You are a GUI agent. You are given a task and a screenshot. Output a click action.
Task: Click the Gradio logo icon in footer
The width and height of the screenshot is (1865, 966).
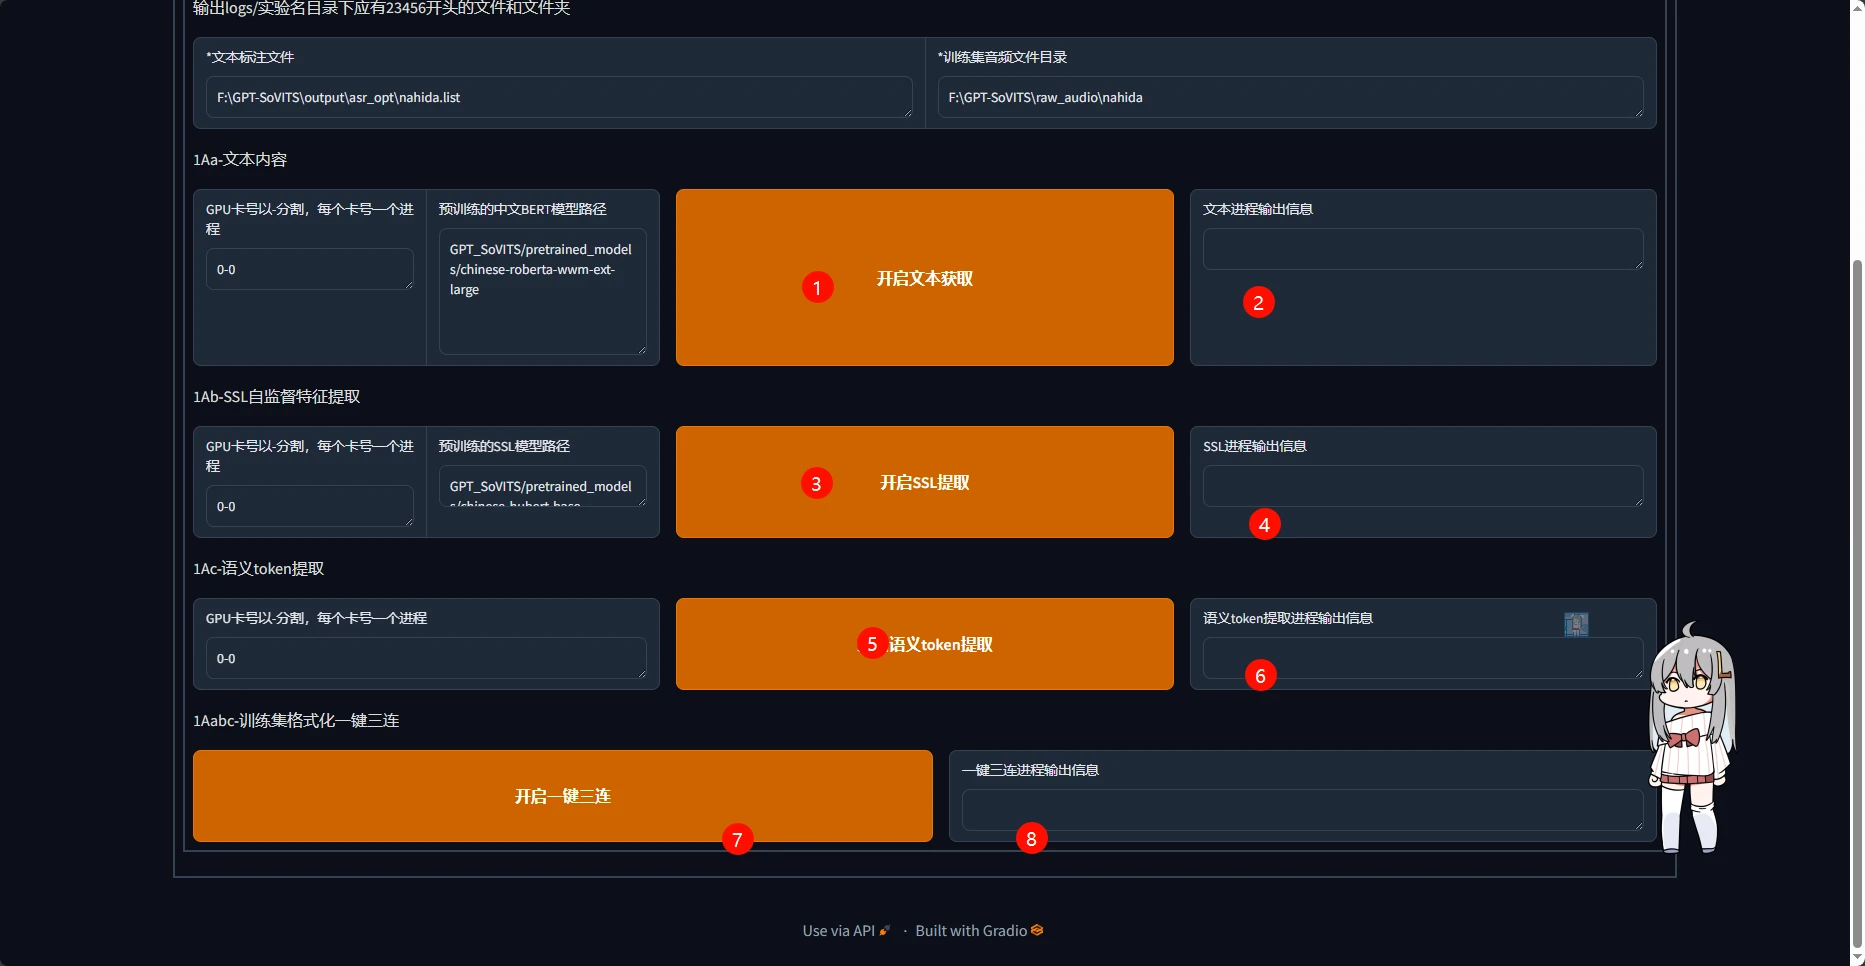pyautogui.click(x=1037, y=930)
